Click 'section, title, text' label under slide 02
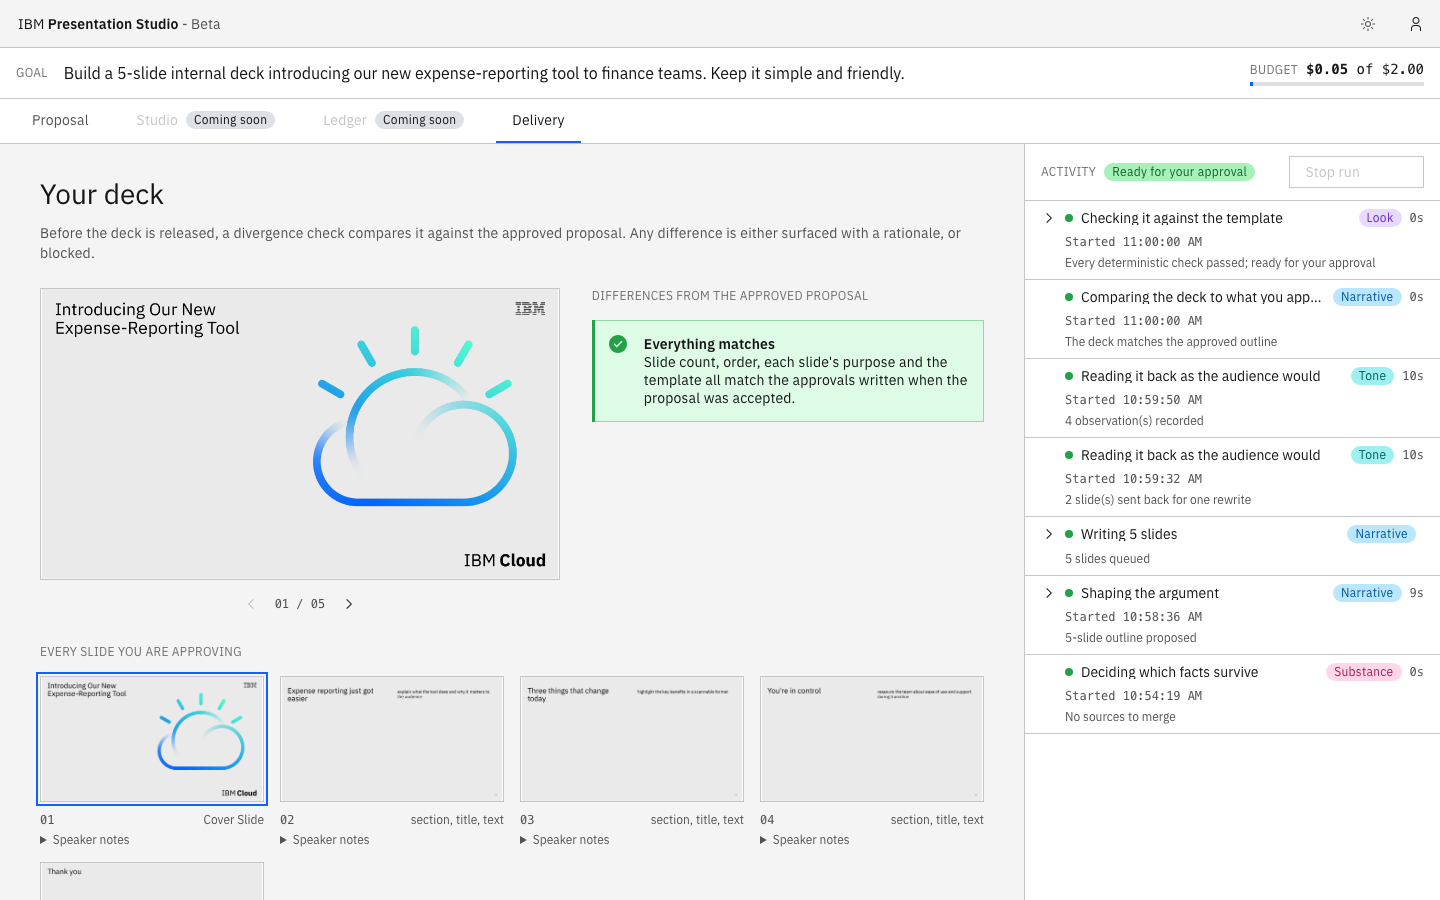This screenshot has height=900, width=1440. (x=457, y=820)
